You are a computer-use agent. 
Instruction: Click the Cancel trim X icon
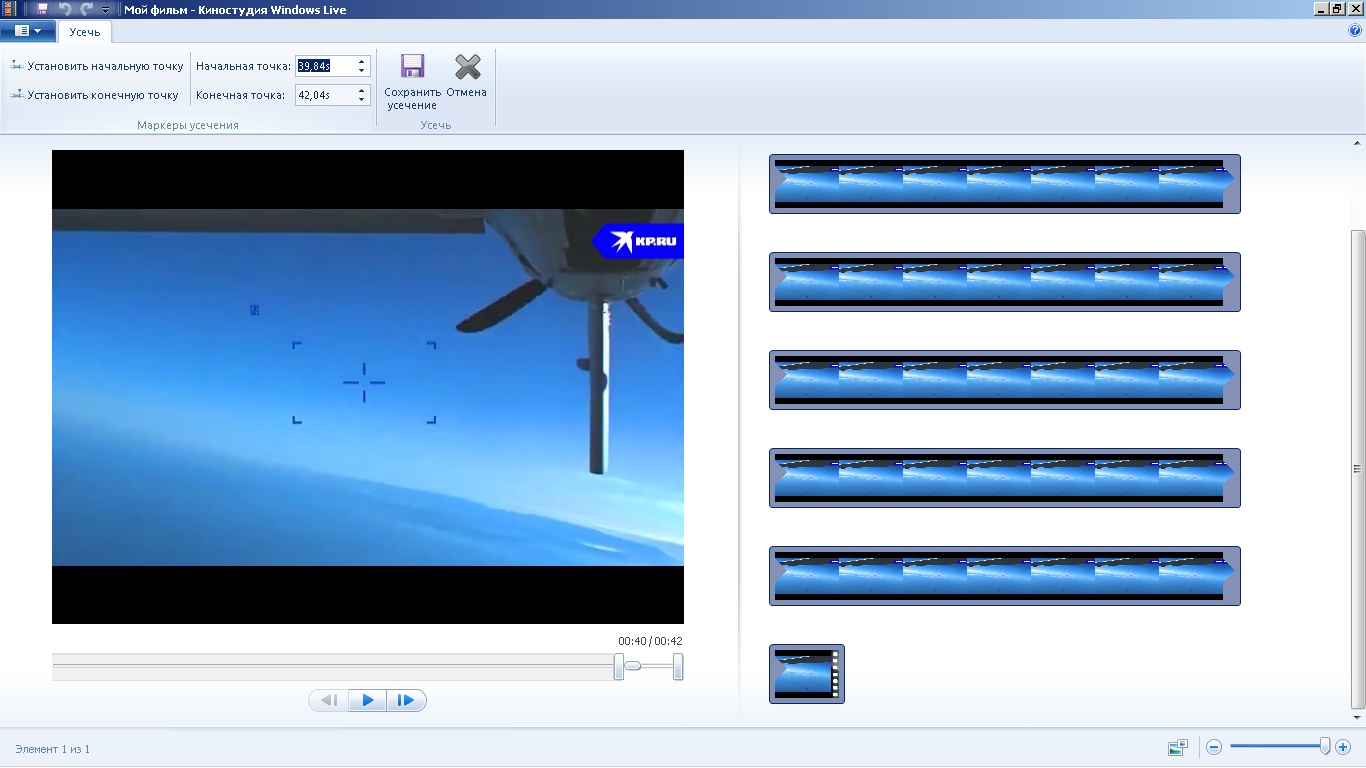(x=467, y=67)
